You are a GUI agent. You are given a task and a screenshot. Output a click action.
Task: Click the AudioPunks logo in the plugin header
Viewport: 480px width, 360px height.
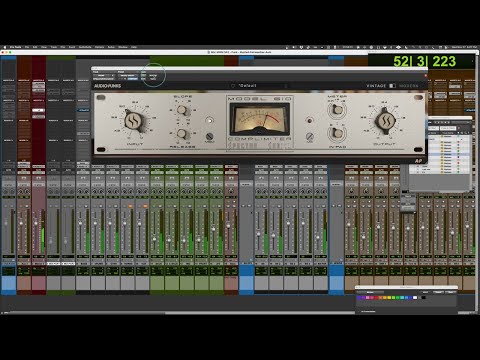pyautogui.click(x=107, y=86)
